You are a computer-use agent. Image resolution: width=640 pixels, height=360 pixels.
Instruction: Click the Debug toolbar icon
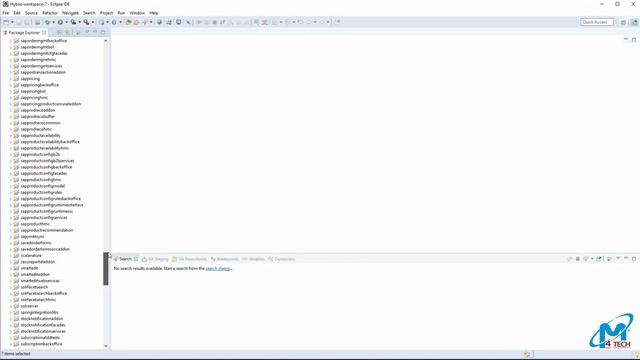pyautogui.click(x=47, y=22)
